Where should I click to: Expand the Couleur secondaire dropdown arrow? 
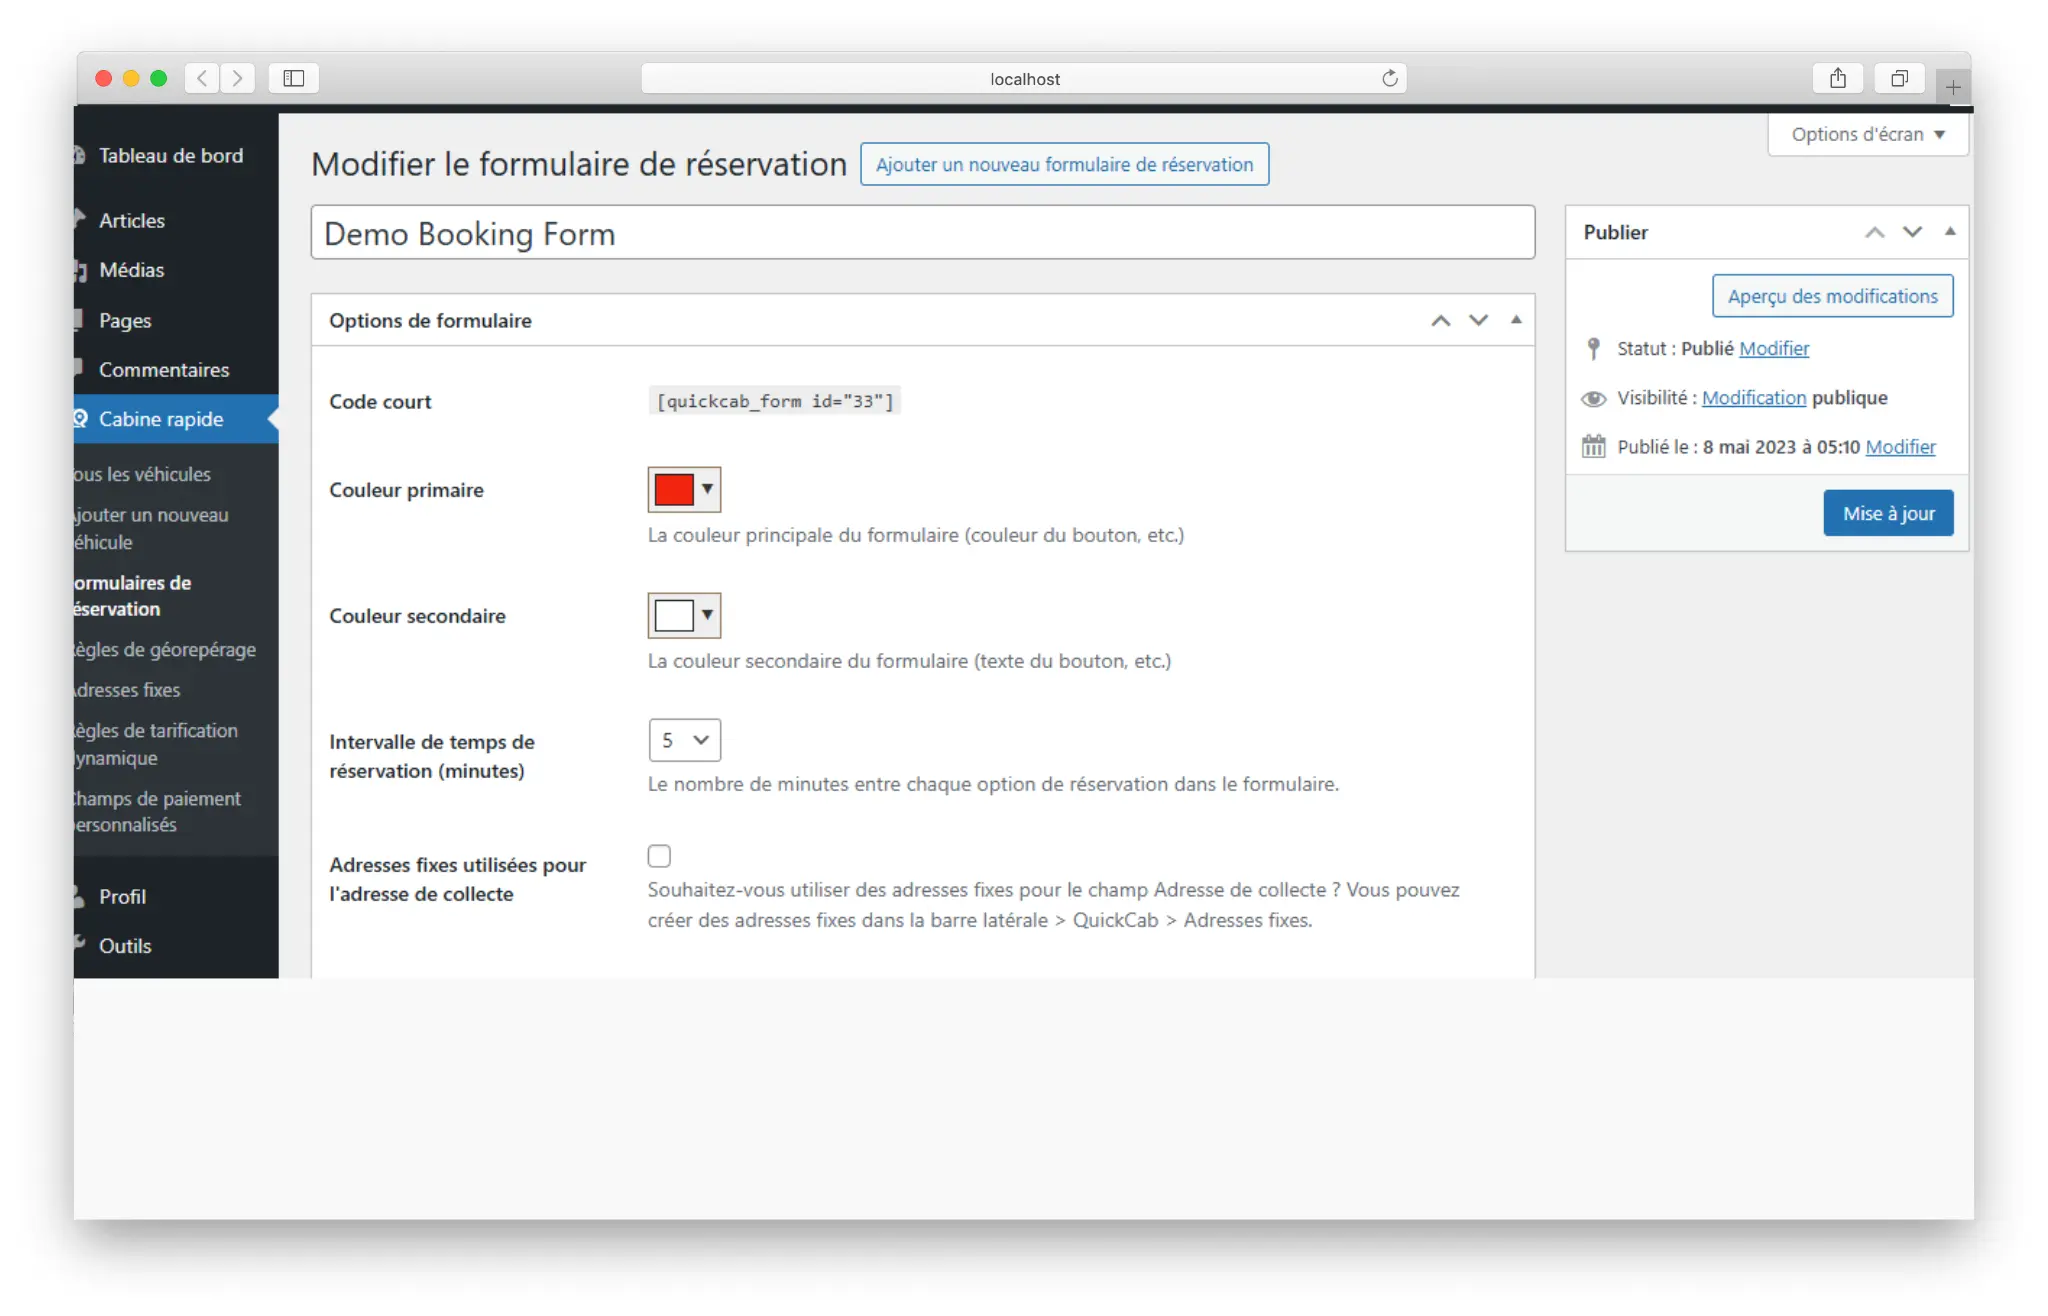[707, 615]
